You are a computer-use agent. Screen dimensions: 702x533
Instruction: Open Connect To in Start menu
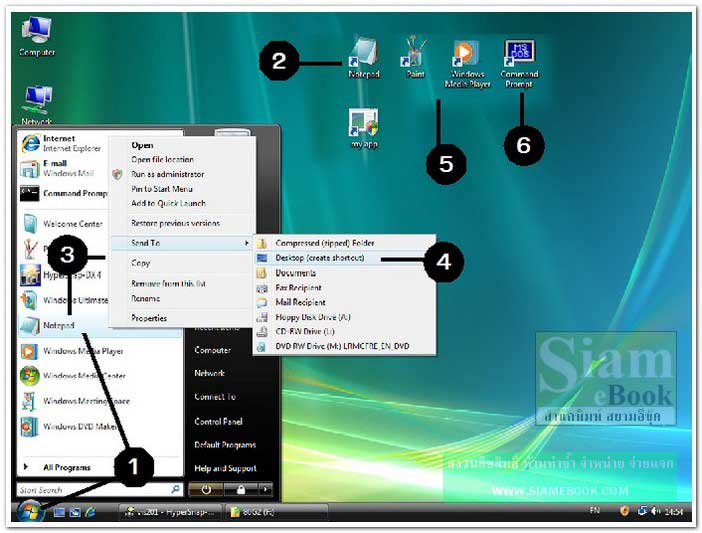click(x=215, y=397)
